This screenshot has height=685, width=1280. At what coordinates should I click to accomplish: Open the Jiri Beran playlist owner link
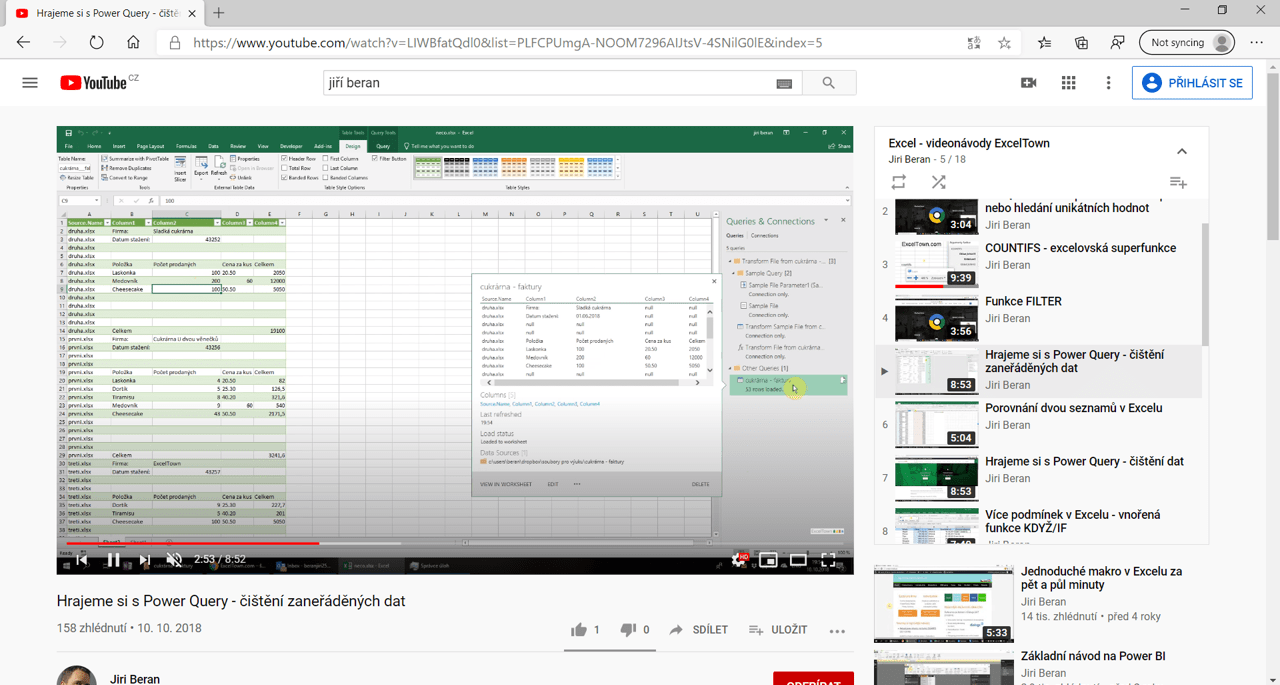coord(910,159)
